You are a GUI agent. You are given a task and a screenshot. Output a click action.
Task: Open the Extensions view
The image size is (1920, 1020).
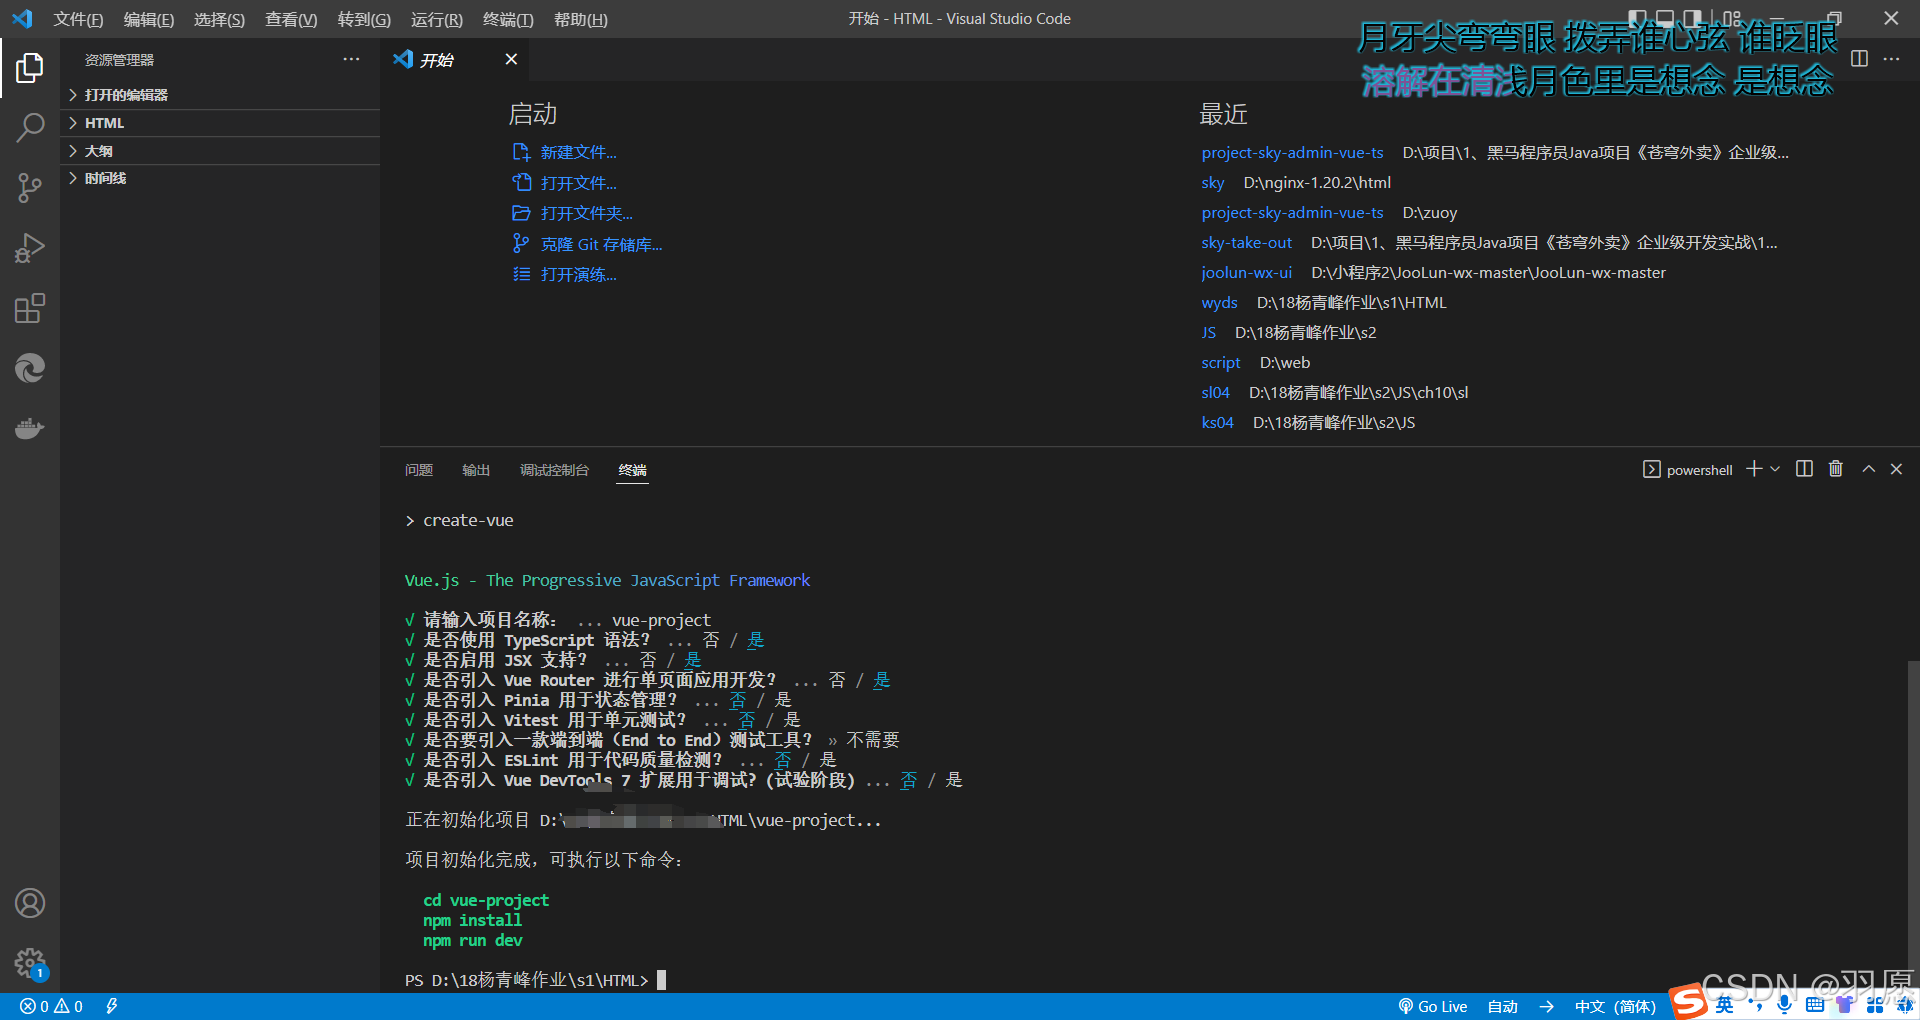point(30,308)
